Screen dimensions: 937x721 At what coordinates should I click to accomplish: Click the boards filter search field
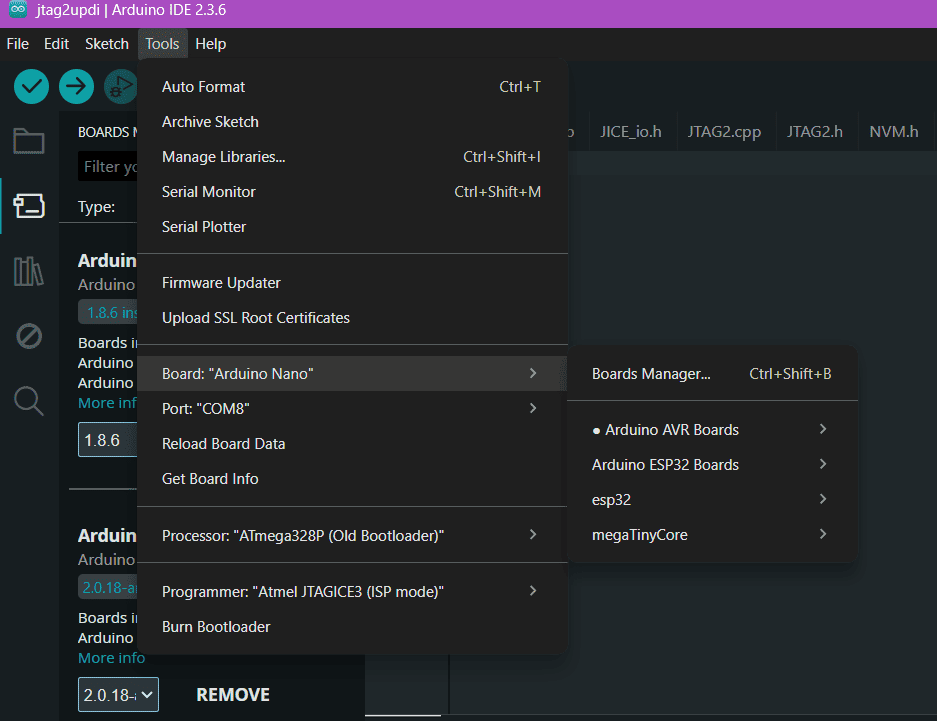coord(108,166)
